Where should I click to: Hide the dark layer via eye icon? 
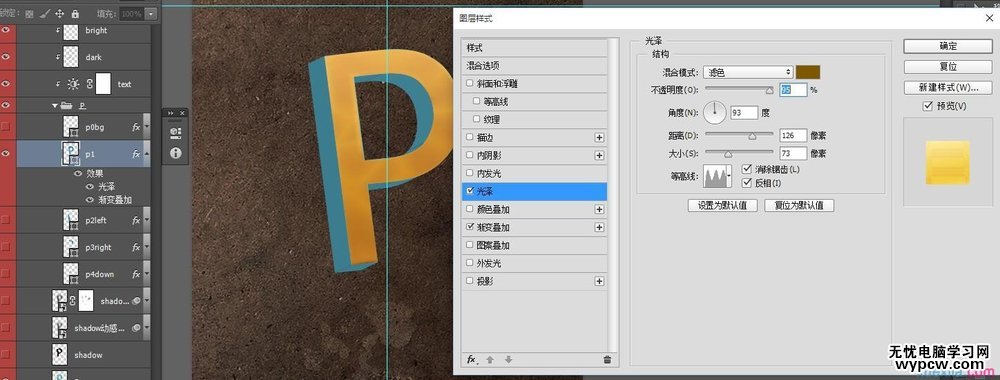coord(7,57)
